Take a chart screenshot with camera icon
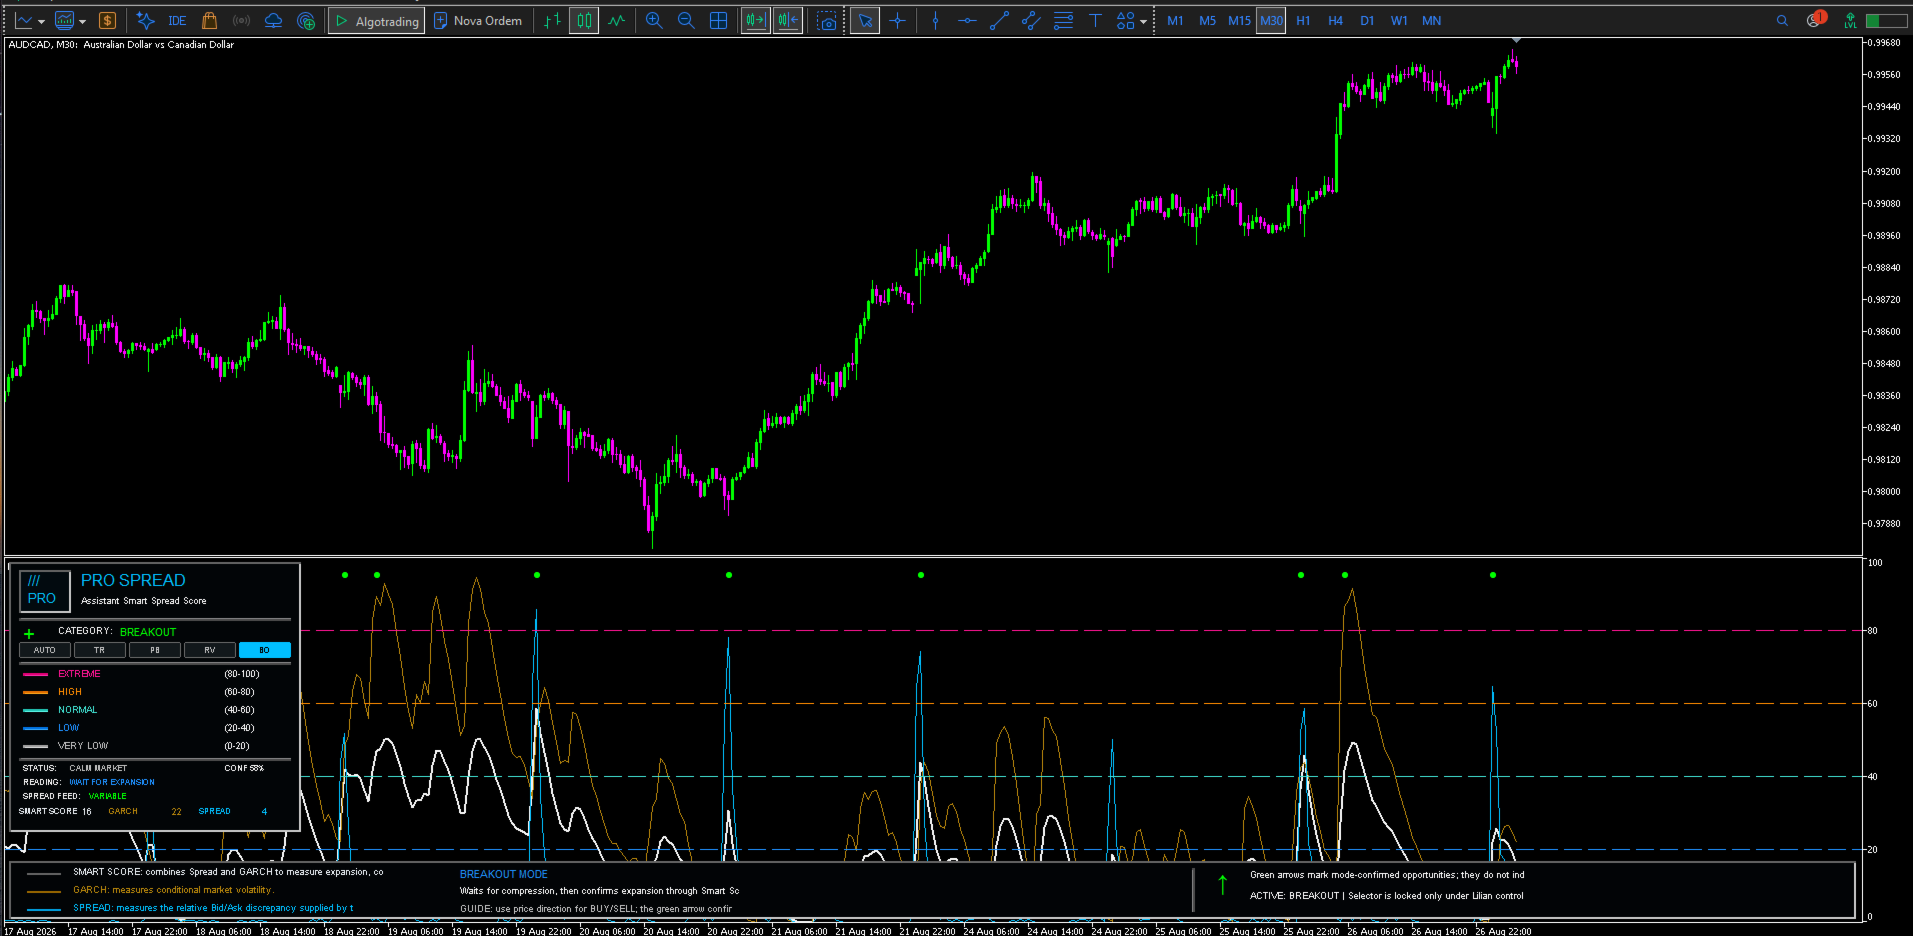This screenshot has height=936, width=1913. (x=827, y=21)
